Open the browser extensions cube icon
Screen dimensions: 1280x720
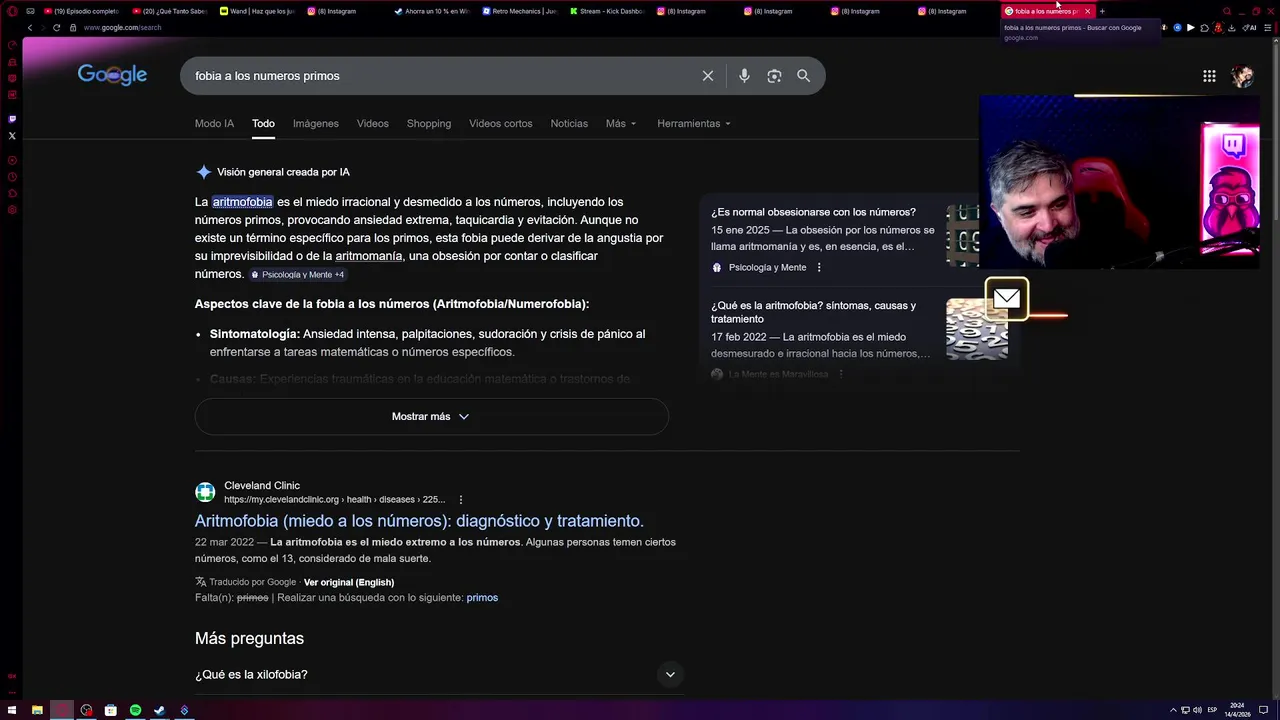click(x=1204, y=27)
